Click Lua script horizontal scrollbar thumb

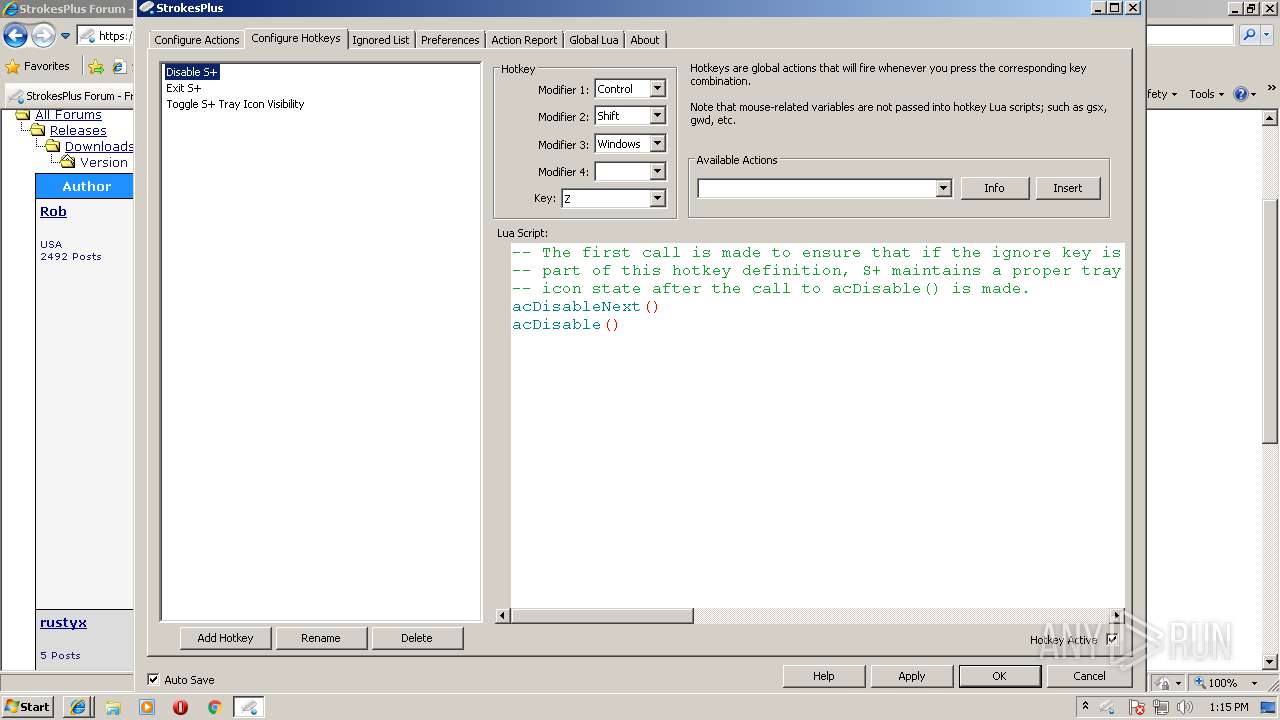602,616
